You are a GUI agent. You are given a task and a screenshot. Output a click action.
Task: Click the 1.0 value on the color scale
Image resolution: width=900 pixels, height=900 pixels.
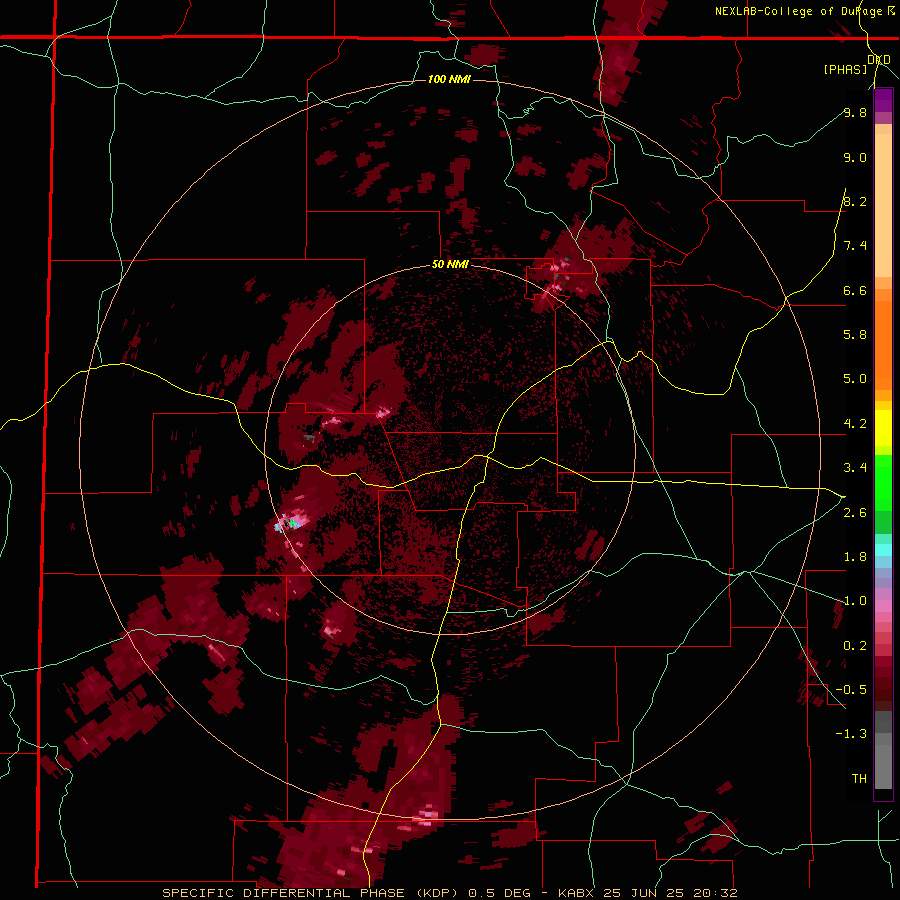pyautogui.click(x=855, y=601)
